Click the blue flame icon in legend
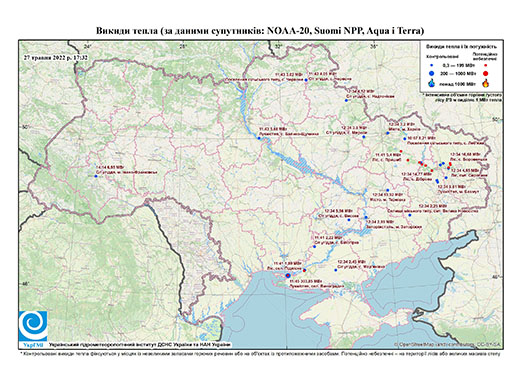Image resolution: width=520 pixels, height=368 pixels. 432,83
